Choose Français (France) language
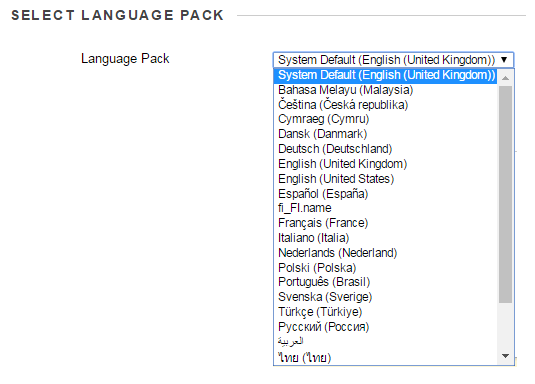 [385, 223]
